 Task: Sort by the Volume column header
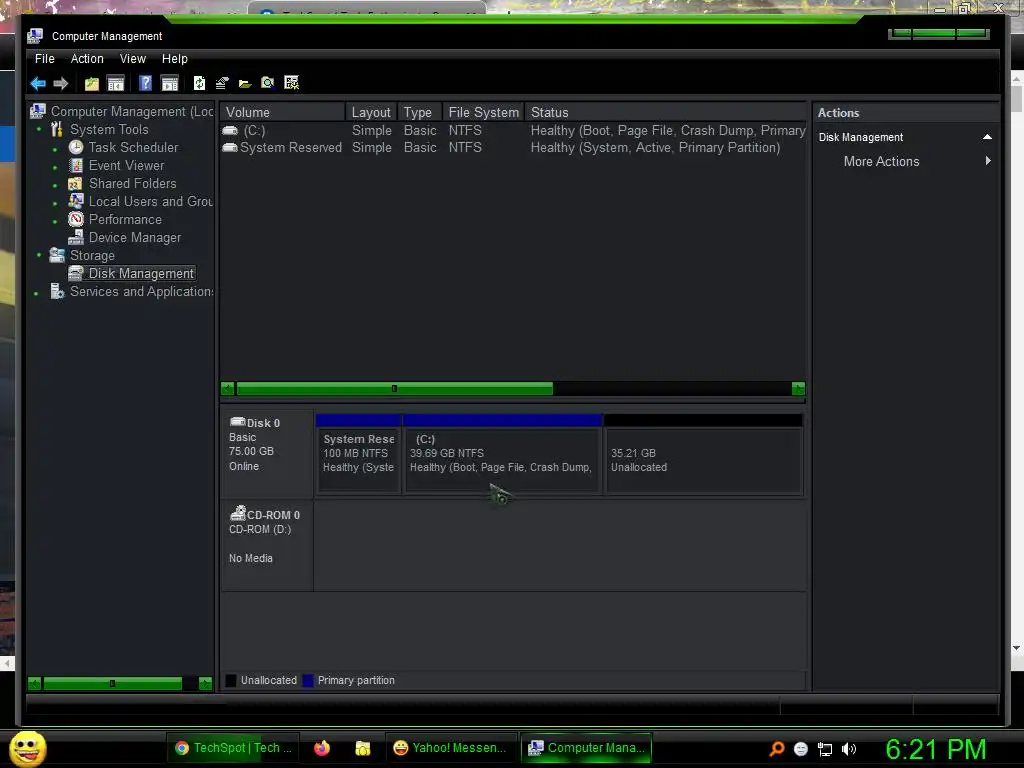click(x=282, y=112)
